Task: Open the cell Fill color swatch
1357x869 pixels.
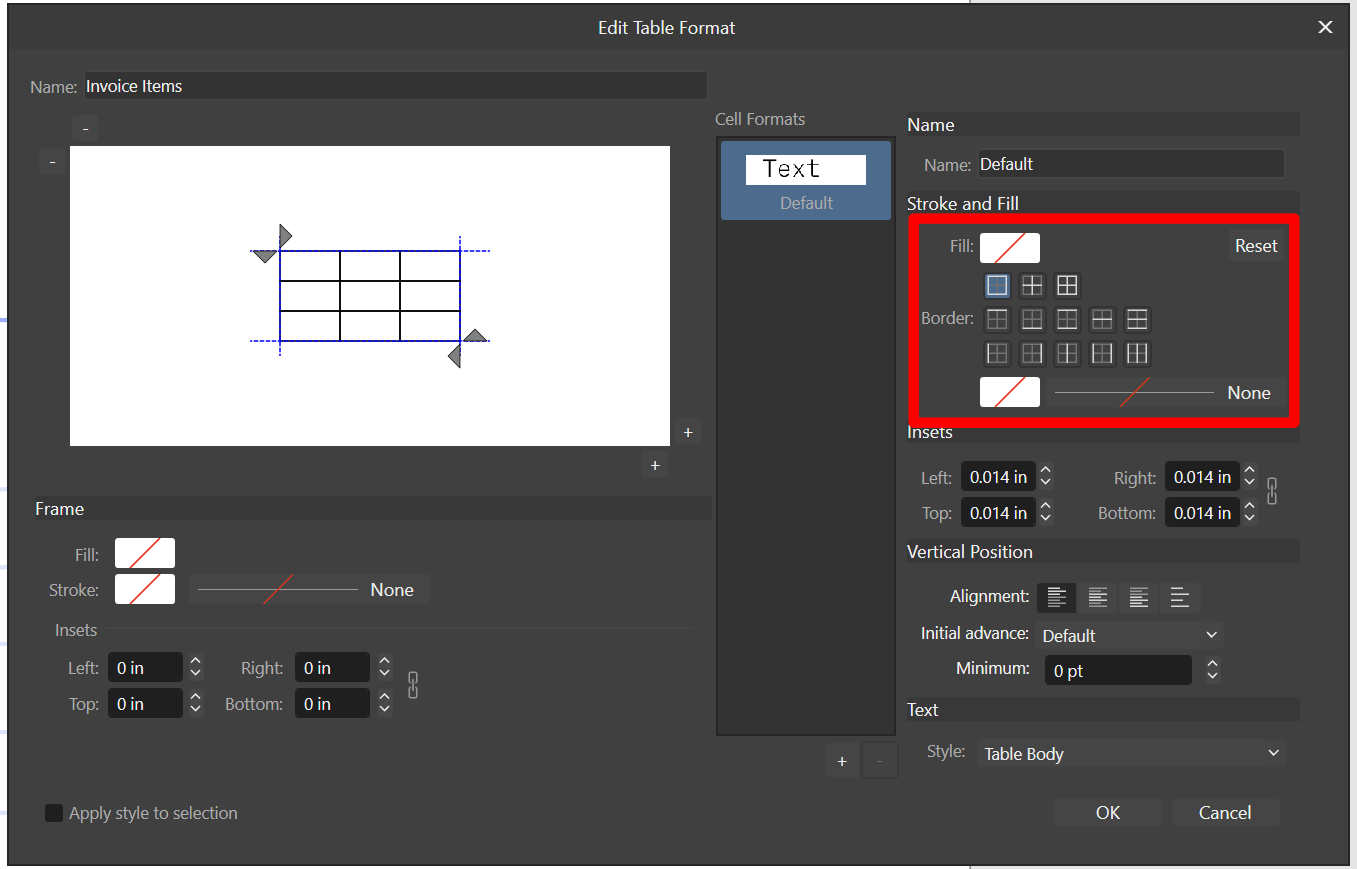Action: pos(1009,247)
